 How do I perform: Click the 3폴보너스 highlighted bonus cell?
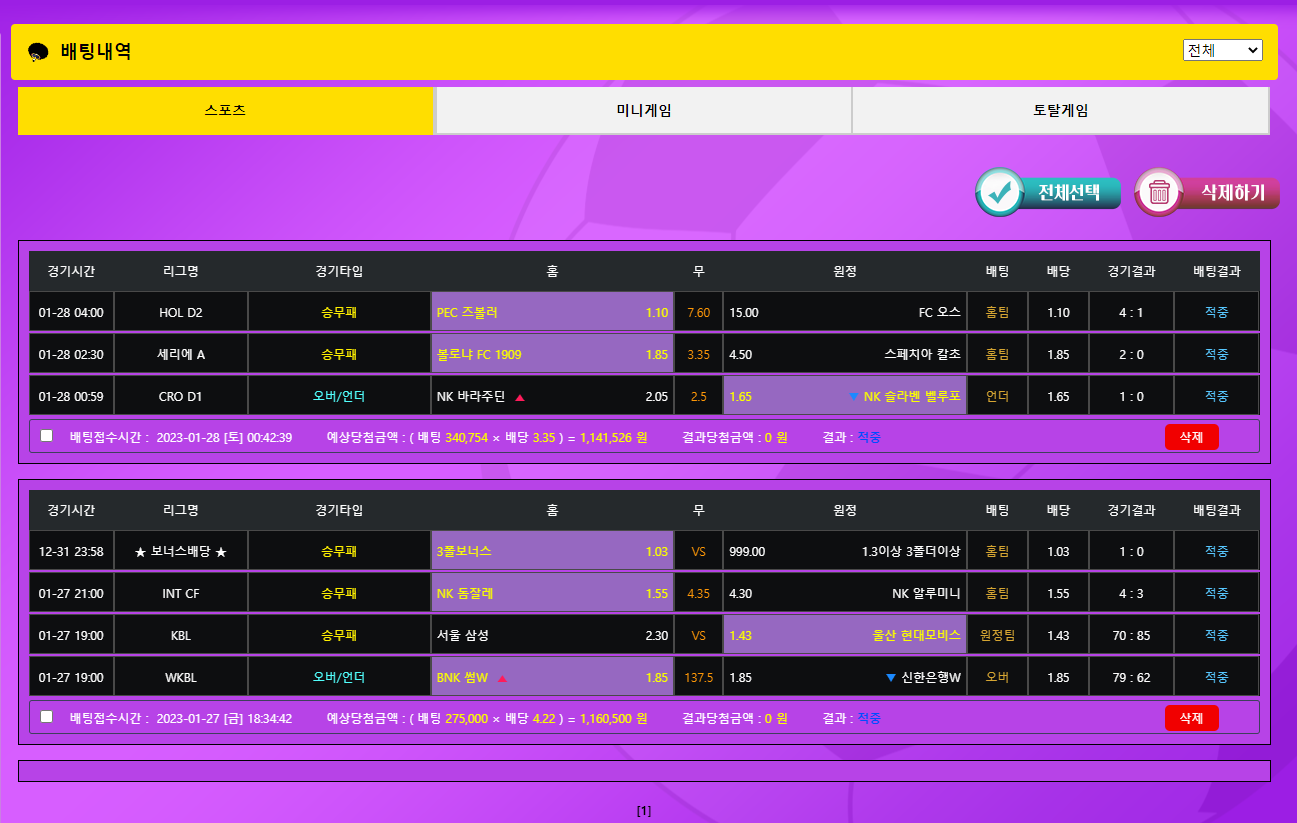tap(552, 551)
